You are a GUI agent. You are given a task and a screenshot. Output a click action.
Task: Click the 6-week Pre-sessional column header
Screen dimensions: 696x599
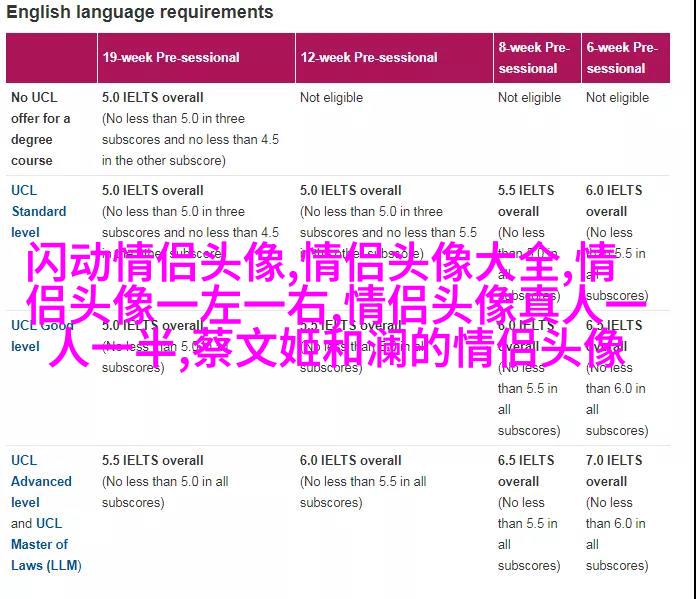[x=625, y=58]
